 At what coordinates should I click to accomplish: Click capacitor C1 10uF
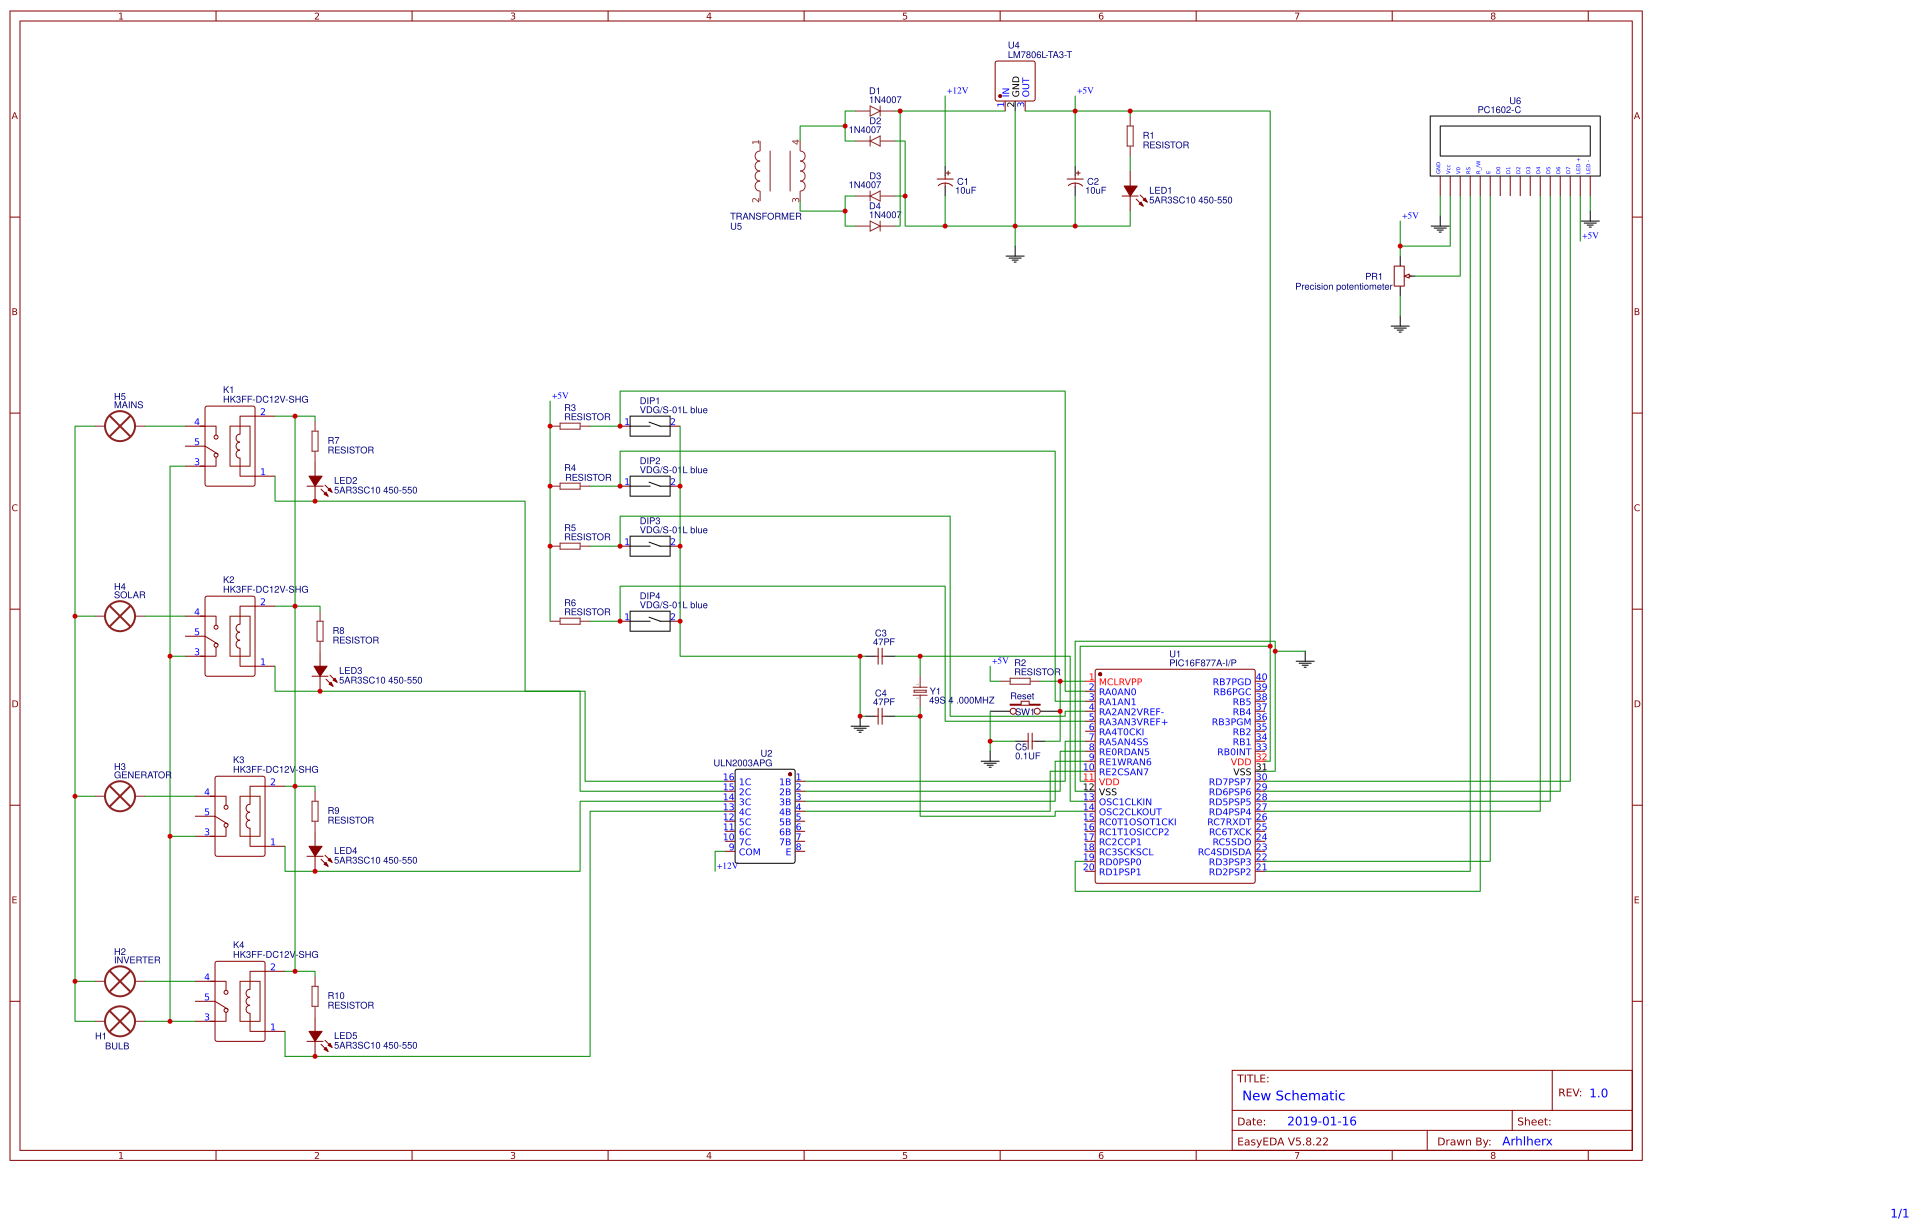(943, 181)
